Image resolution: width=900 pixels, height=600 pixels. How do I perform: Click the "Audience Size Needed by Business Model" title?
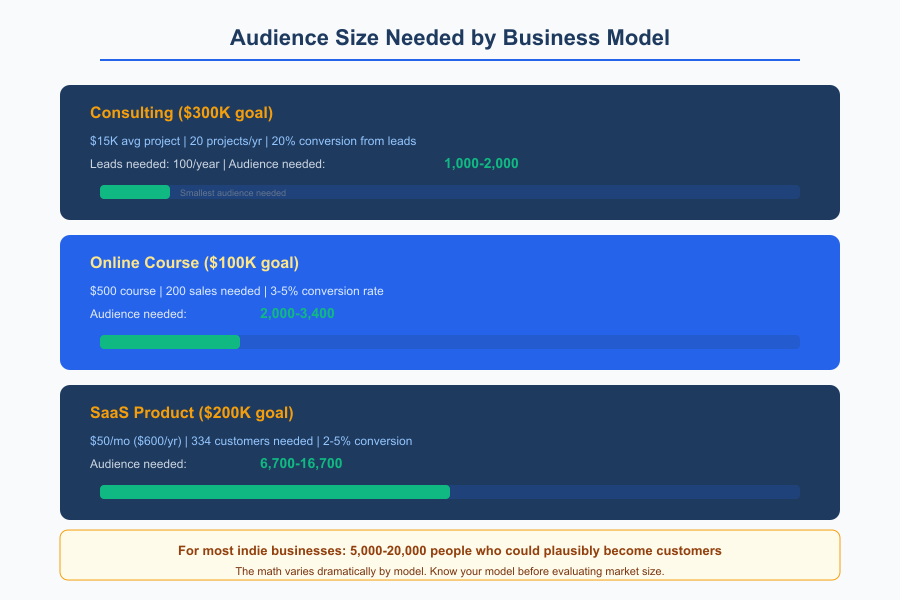tap(449, 38)
